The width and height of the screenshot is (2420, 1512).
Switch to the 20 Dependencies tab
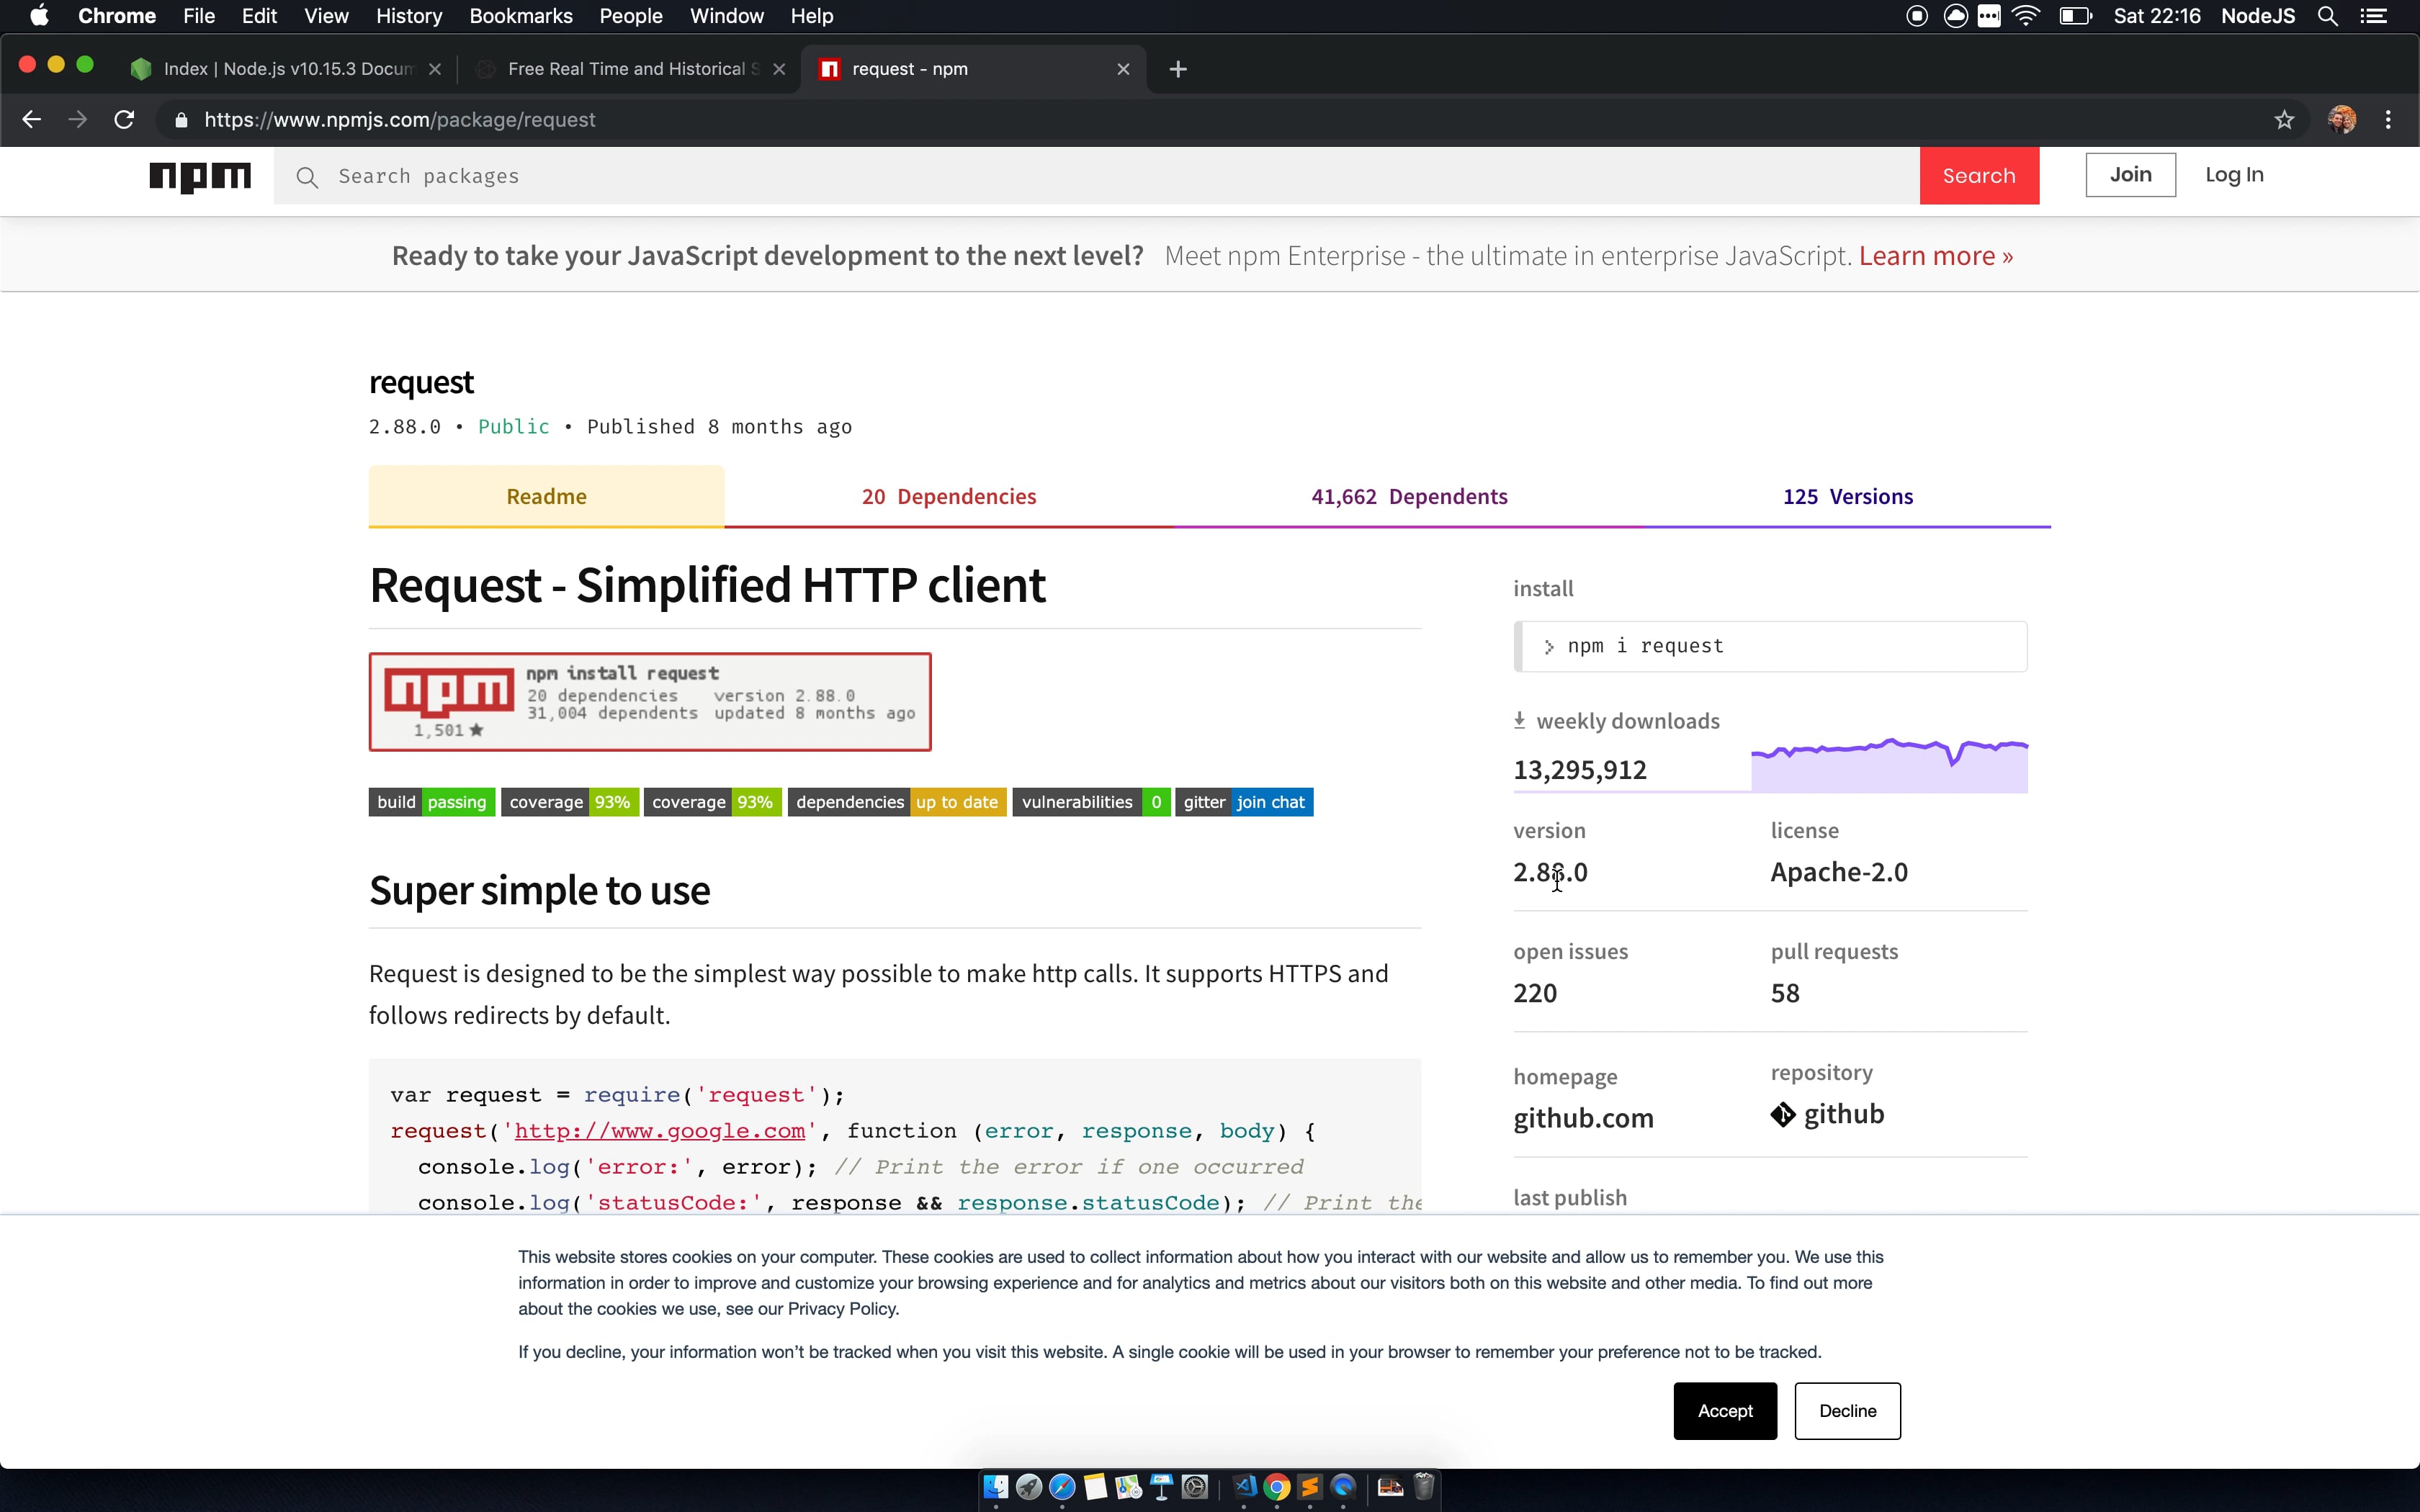(949, 496)
